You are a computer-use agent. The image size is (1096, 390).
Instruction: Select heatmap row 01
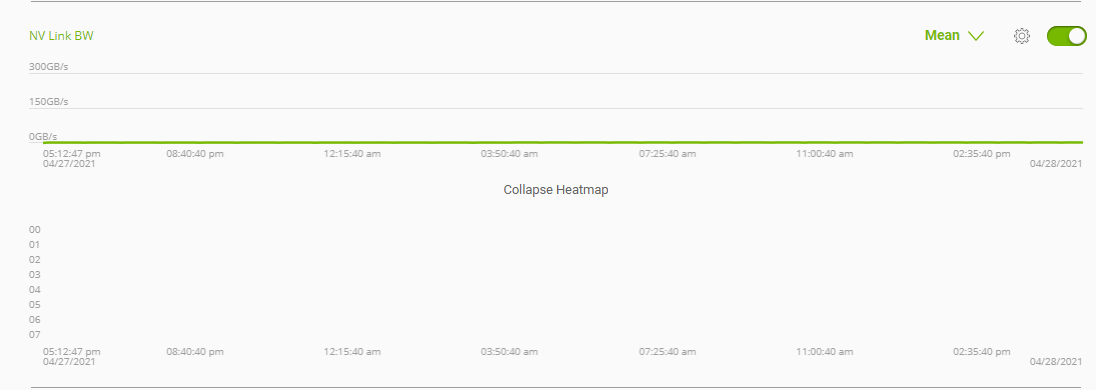pyautogui.click(x=34, y=245)
